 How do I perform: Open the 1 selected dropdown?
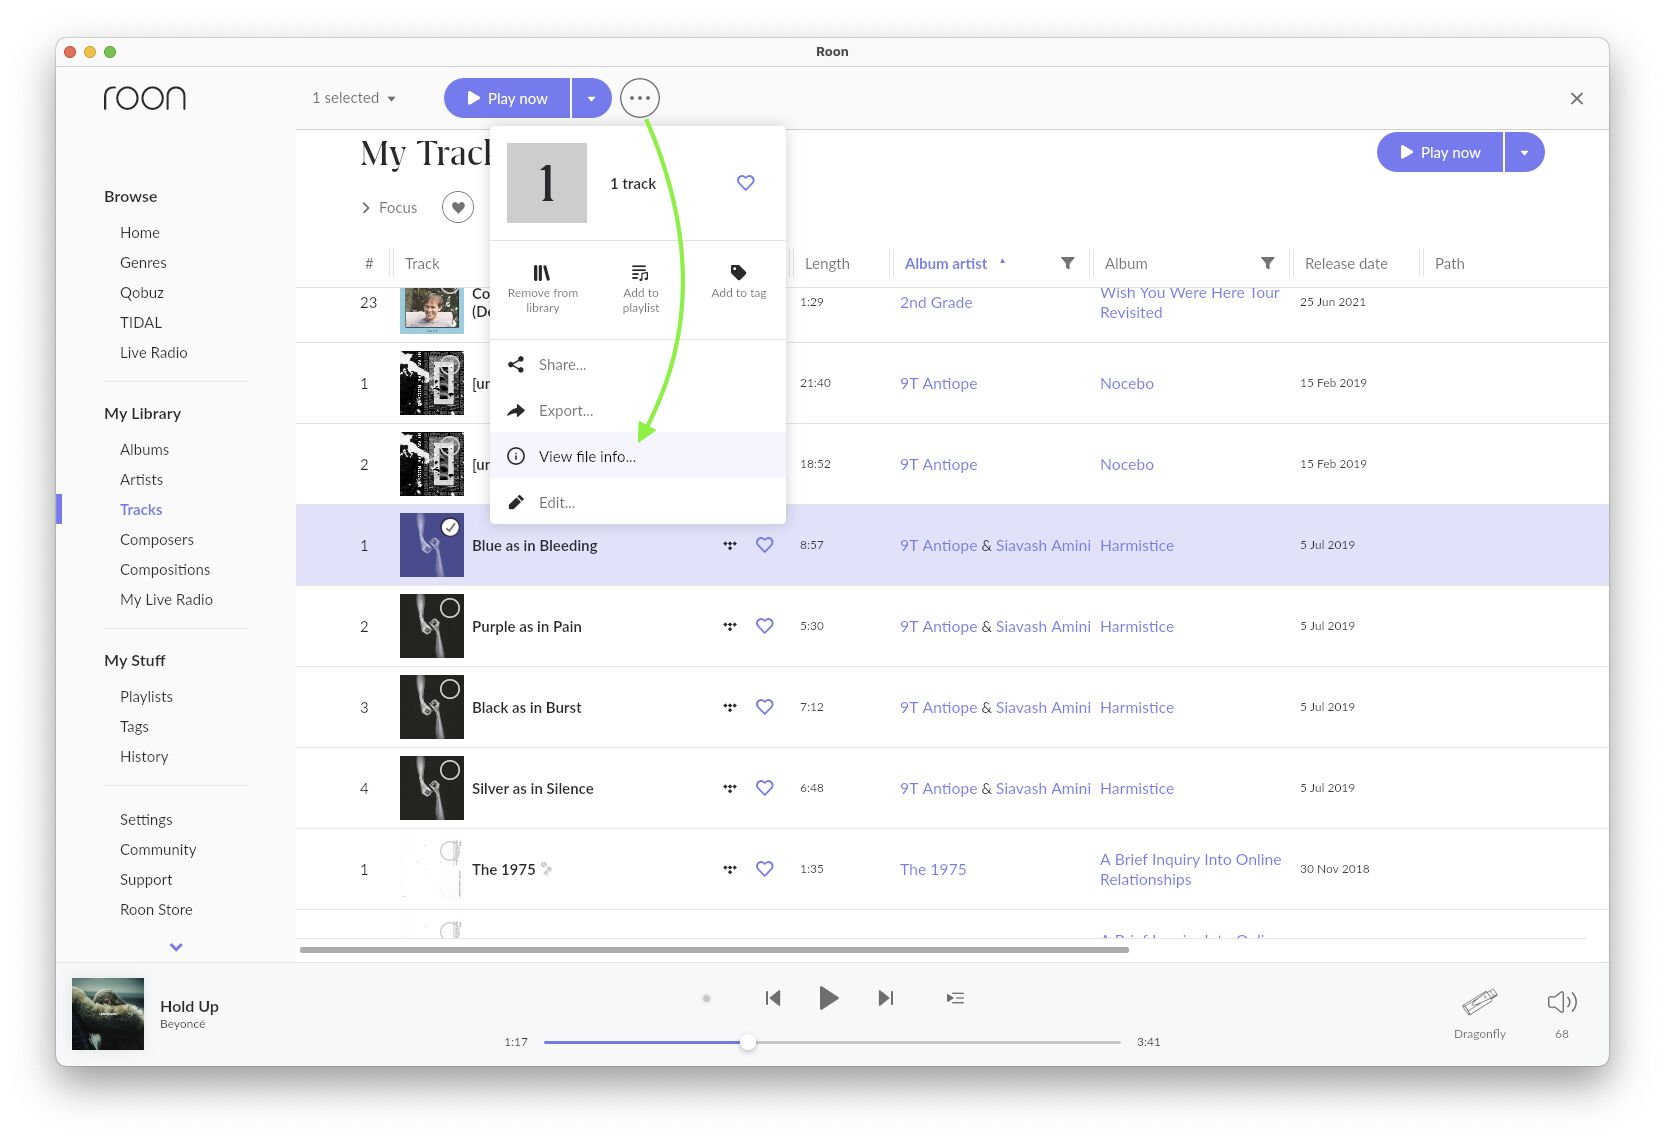354,98
